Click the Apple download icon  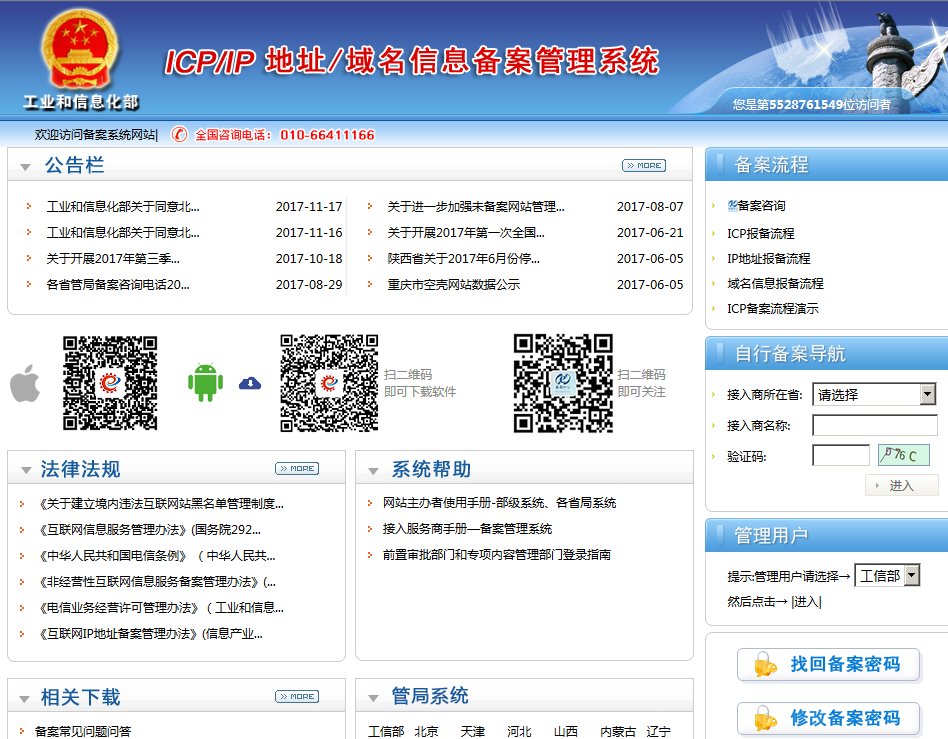pos(25,383)
